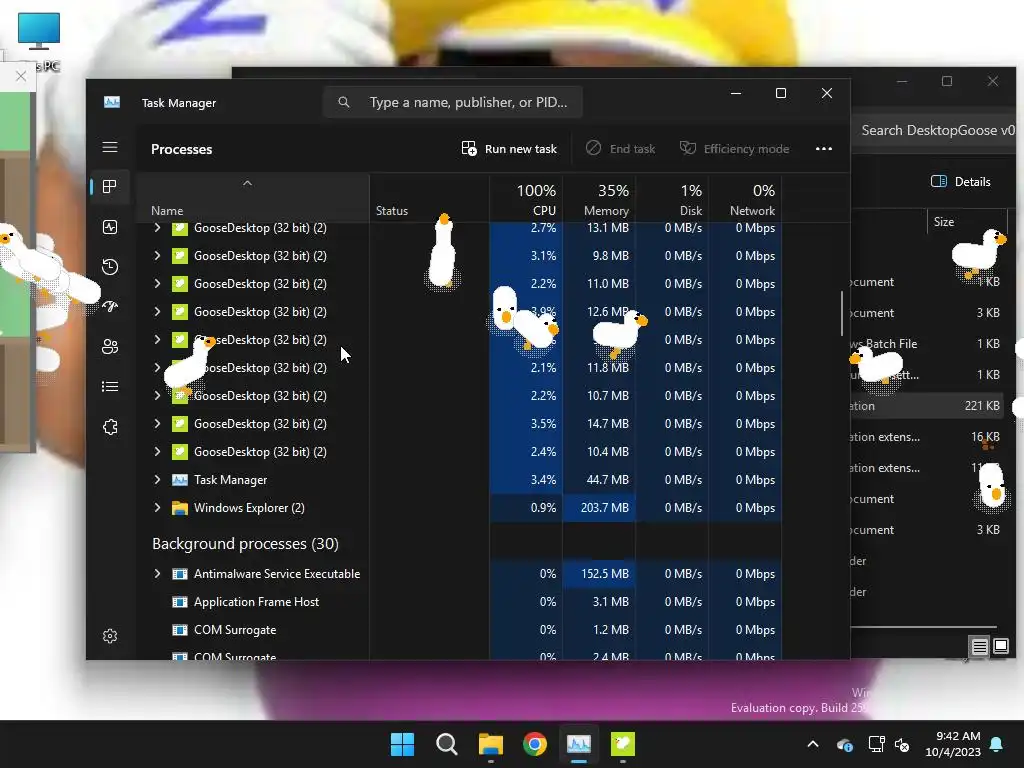
Task: Open the Users sidebar icon
Action: click(110, 346)
